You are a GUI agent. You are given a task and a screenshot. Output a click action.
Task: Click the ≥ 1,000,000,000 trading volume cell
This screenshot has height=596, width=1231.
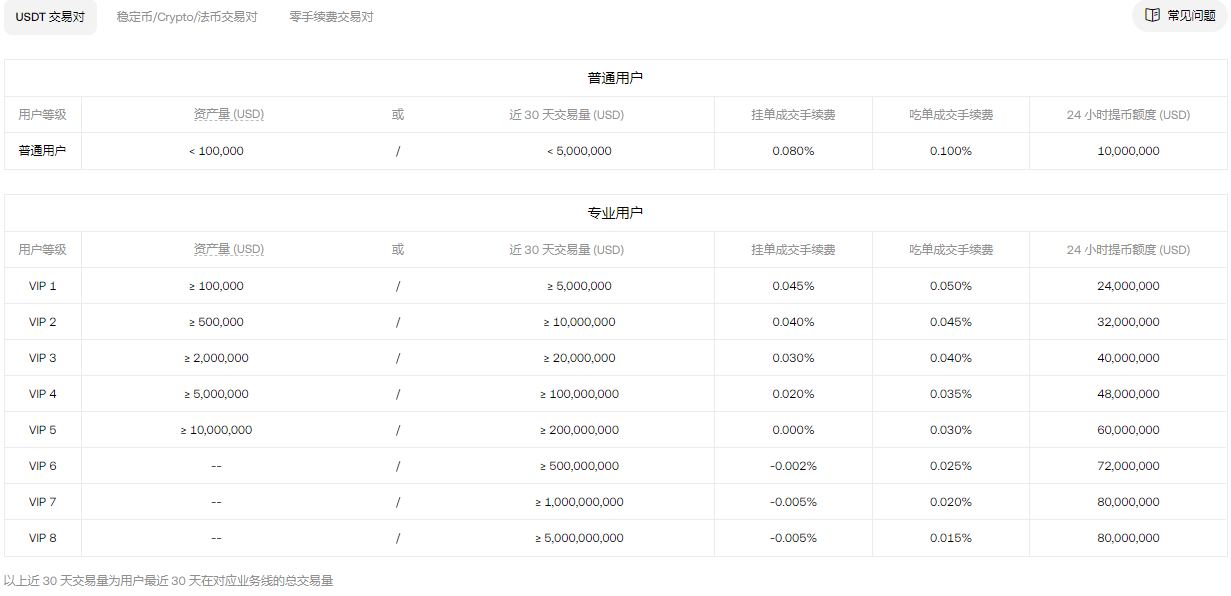click(579, 502)
